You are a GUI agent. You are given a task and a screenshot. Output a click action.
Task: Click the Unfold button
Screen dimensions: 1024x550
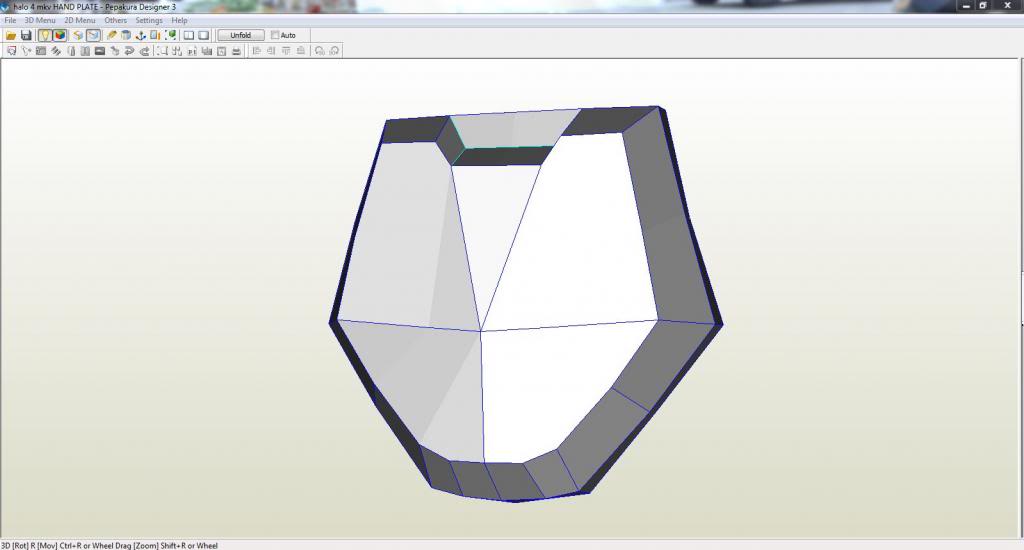coord(241,35)
